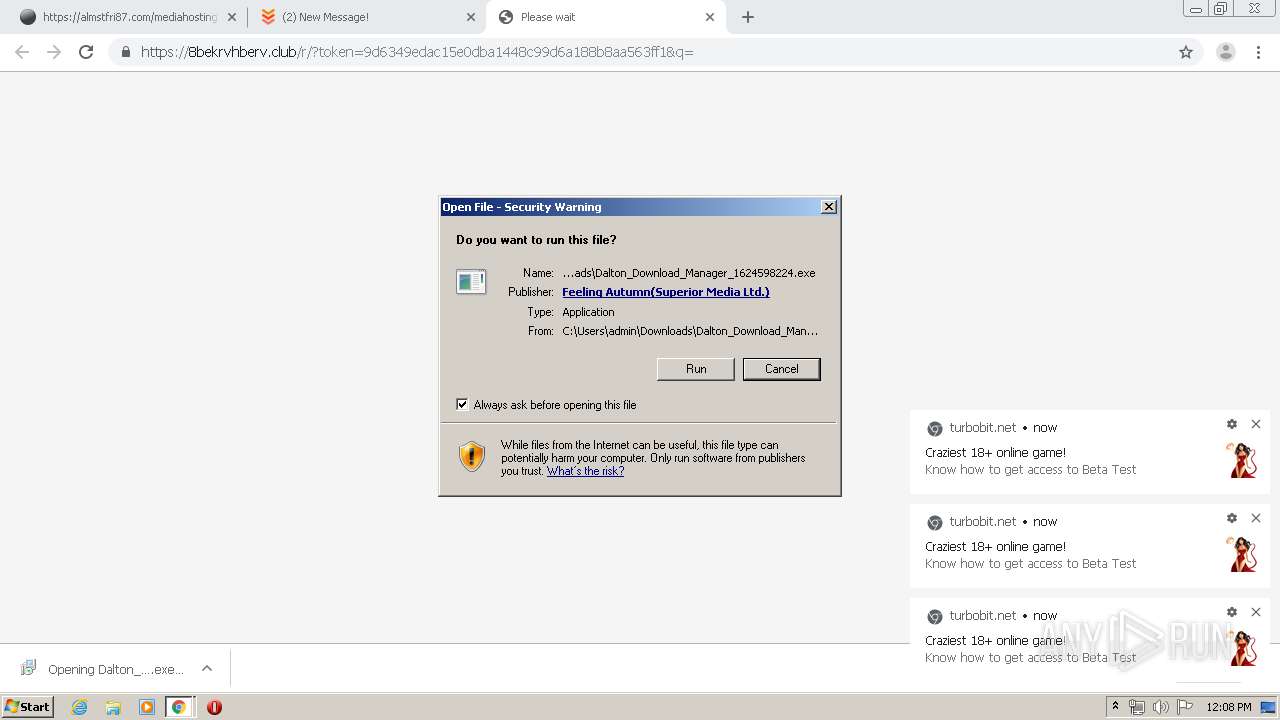The height and width of the screenshot is (720, 1280).
Task: Open the Windows Start menu
Action: [28, 707]
